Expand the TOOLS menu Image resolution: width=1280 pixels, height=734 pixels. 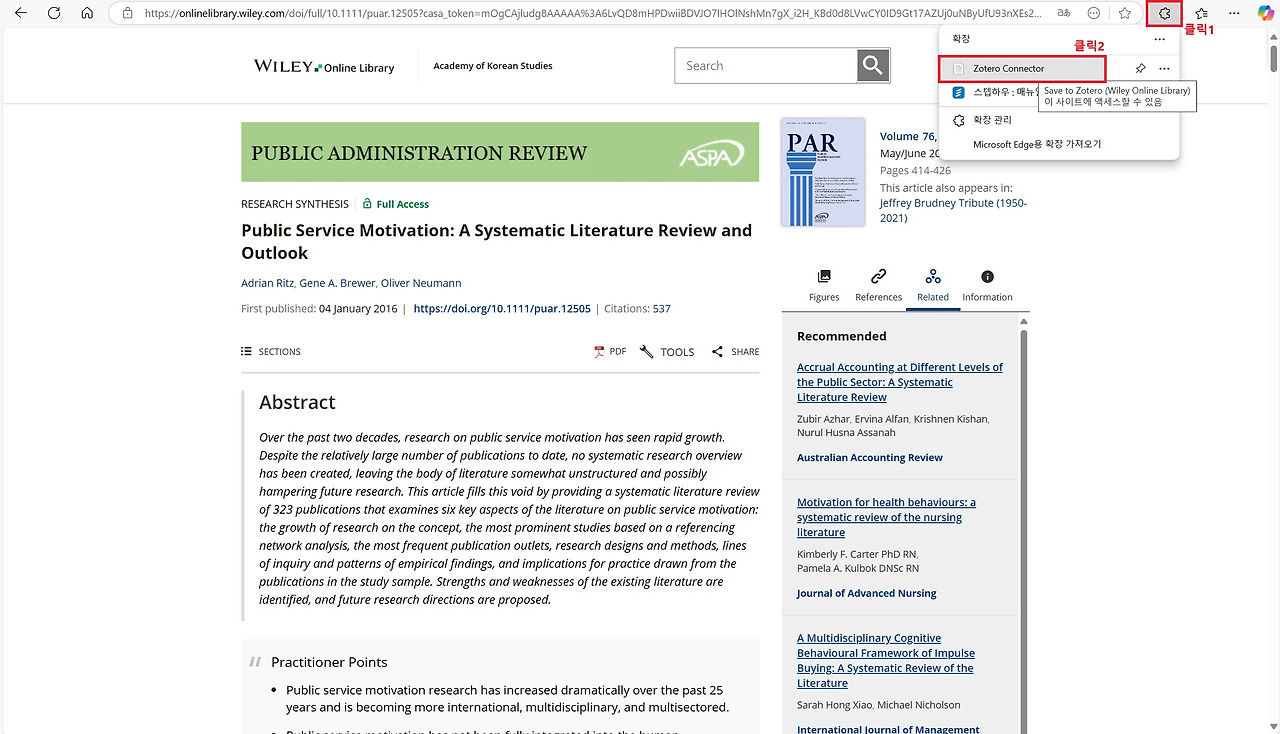coord(667,352)
